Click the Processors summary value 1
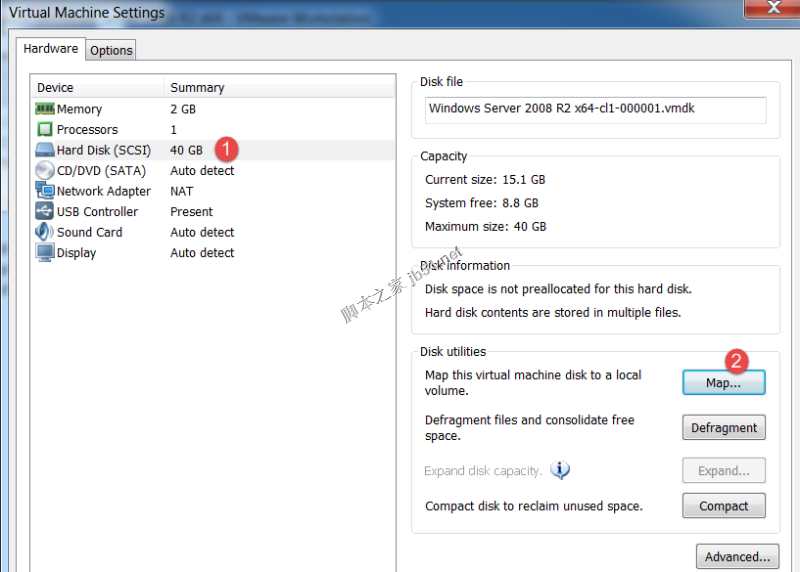The image size is (800, 572). click(x=173, y=130)
